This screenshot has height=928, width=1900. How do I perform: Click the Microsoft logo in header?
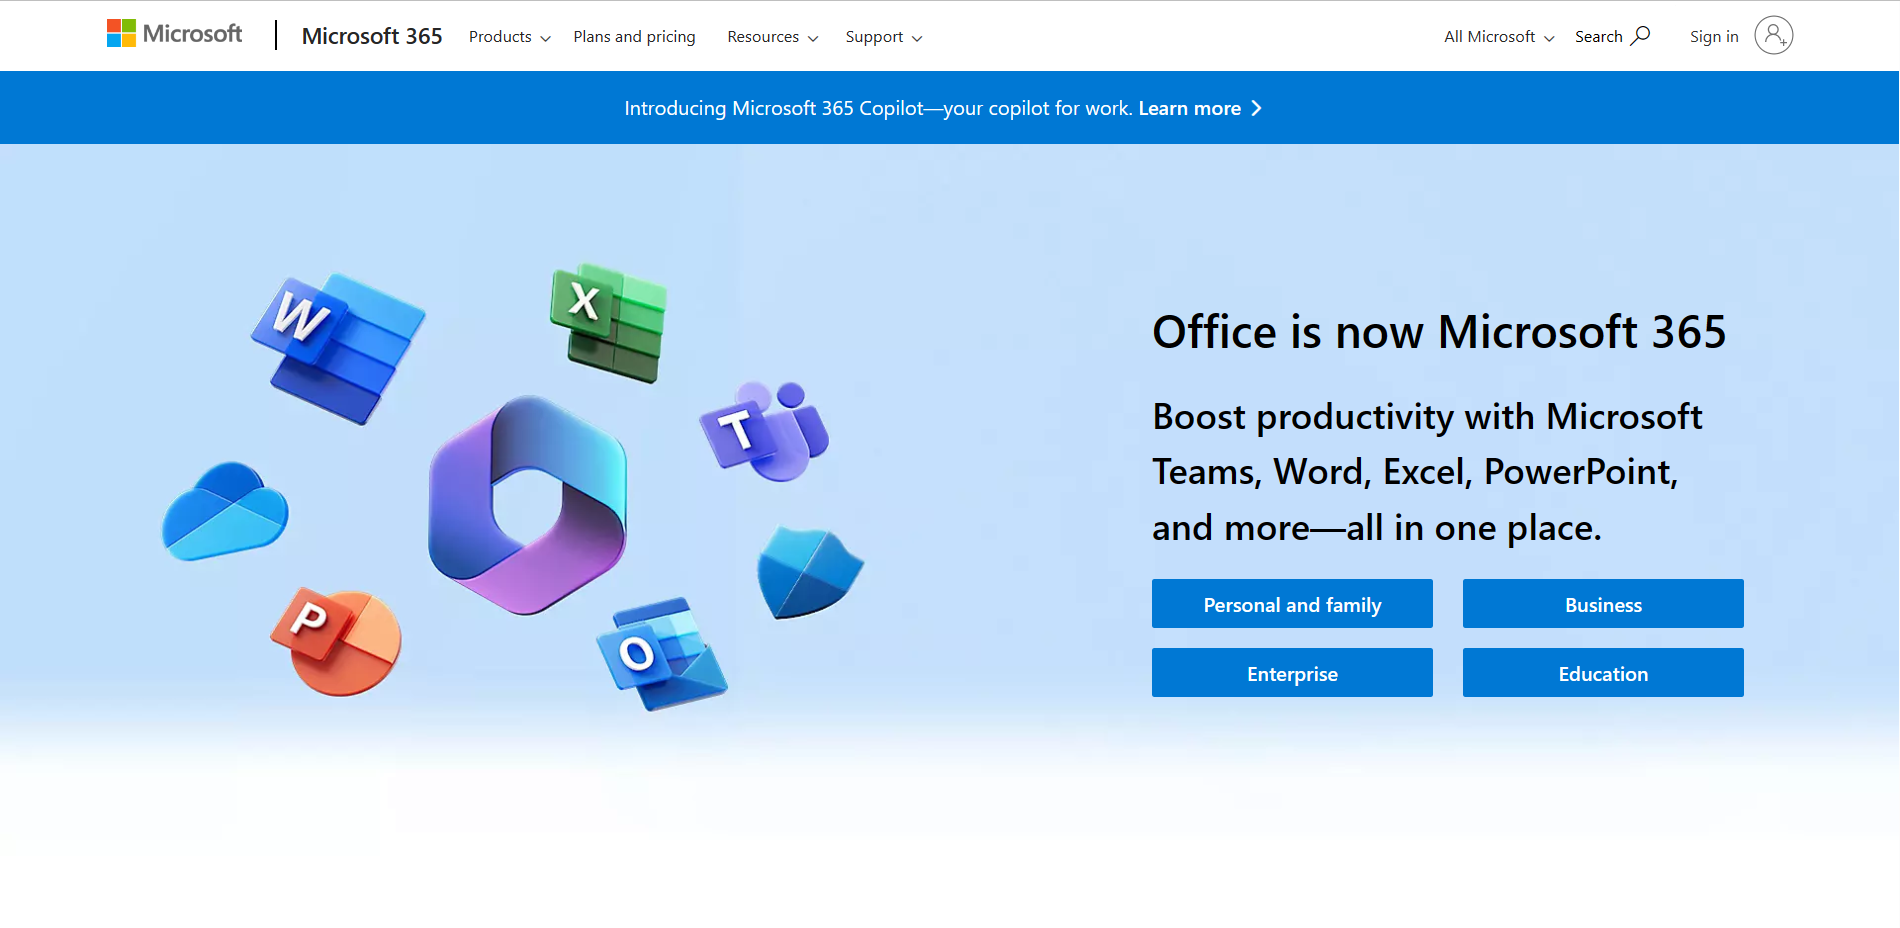click(x=174, y=34)
